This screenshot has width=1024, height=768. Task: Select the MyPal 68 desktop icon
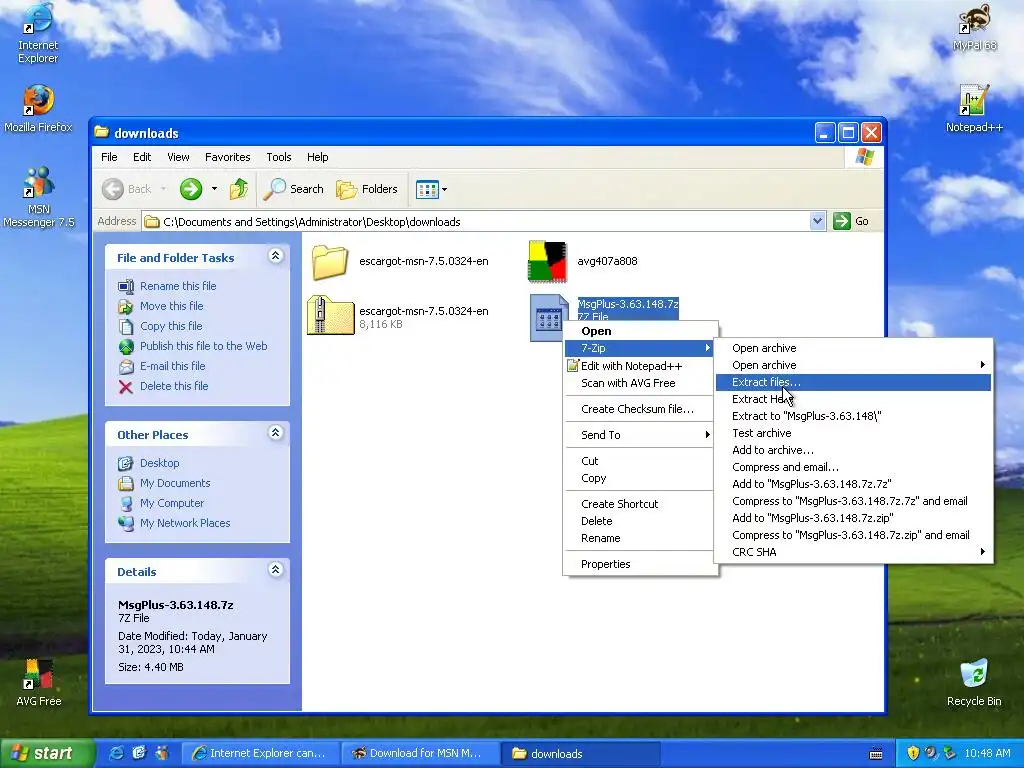(x=974, y=27)
